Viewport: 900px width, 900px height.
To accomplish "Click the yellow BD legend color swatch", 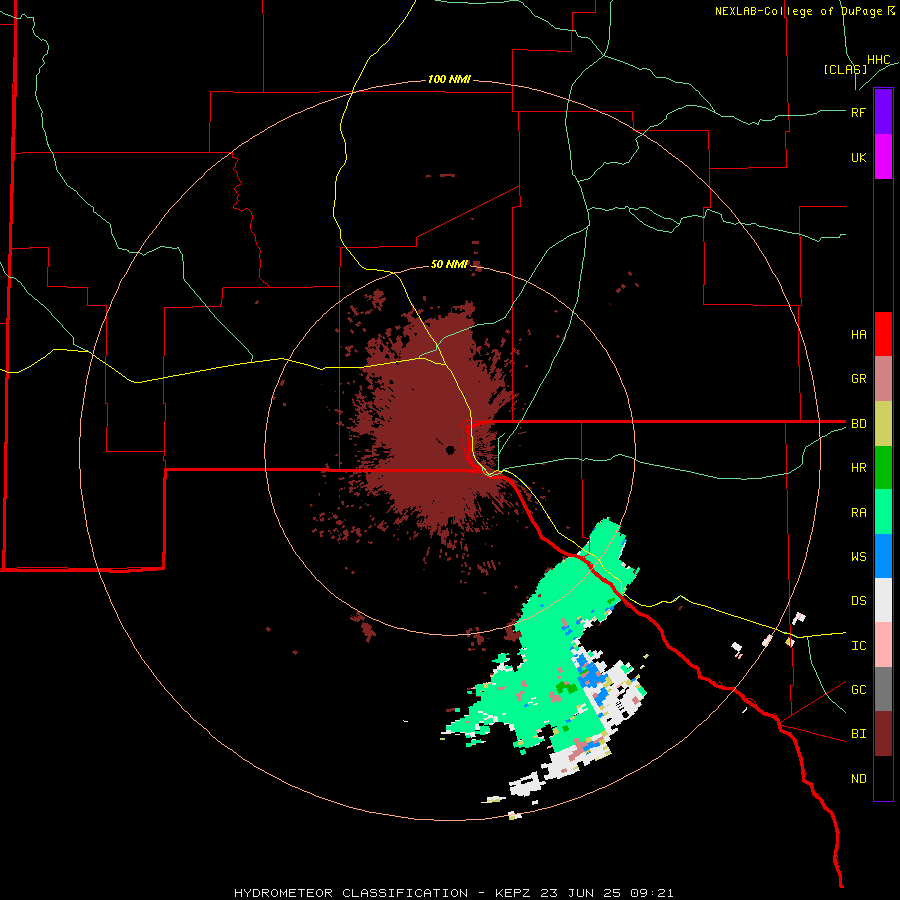I will point(883,424).
